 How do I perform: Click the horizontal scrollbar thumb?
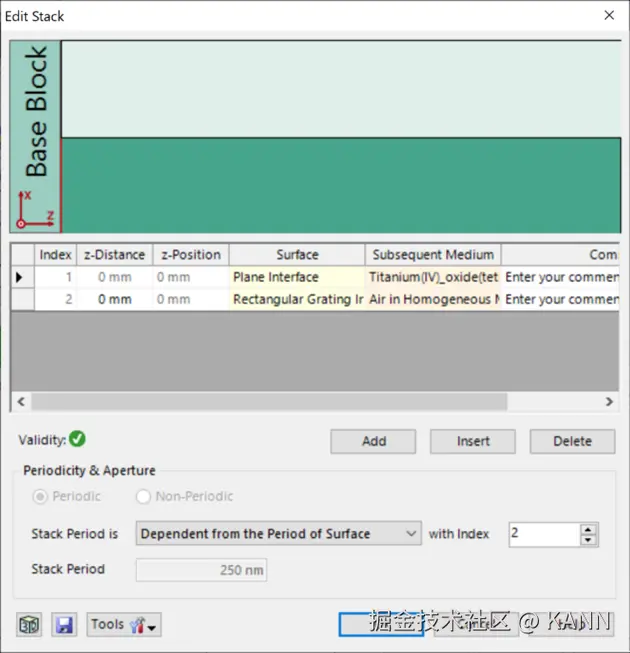click(x=269, y=401)
